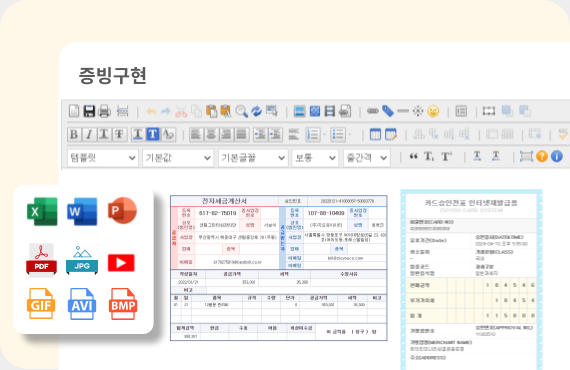Click the Print icon in toolbar

click(x=104, y=111)
